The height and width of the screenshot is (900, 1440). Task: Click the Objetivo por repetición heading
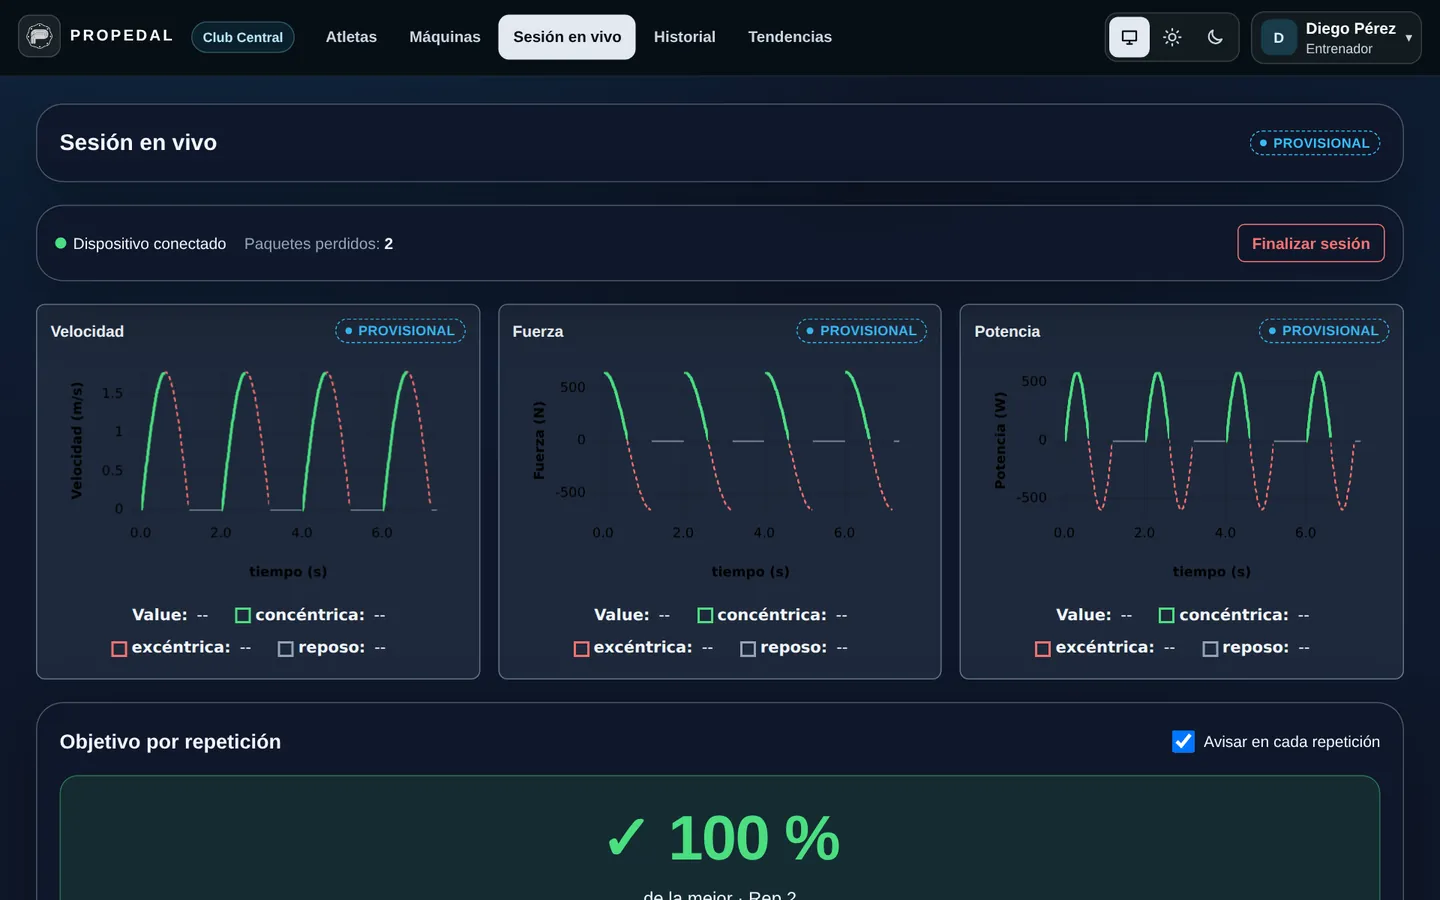click(x=170, y=742)
